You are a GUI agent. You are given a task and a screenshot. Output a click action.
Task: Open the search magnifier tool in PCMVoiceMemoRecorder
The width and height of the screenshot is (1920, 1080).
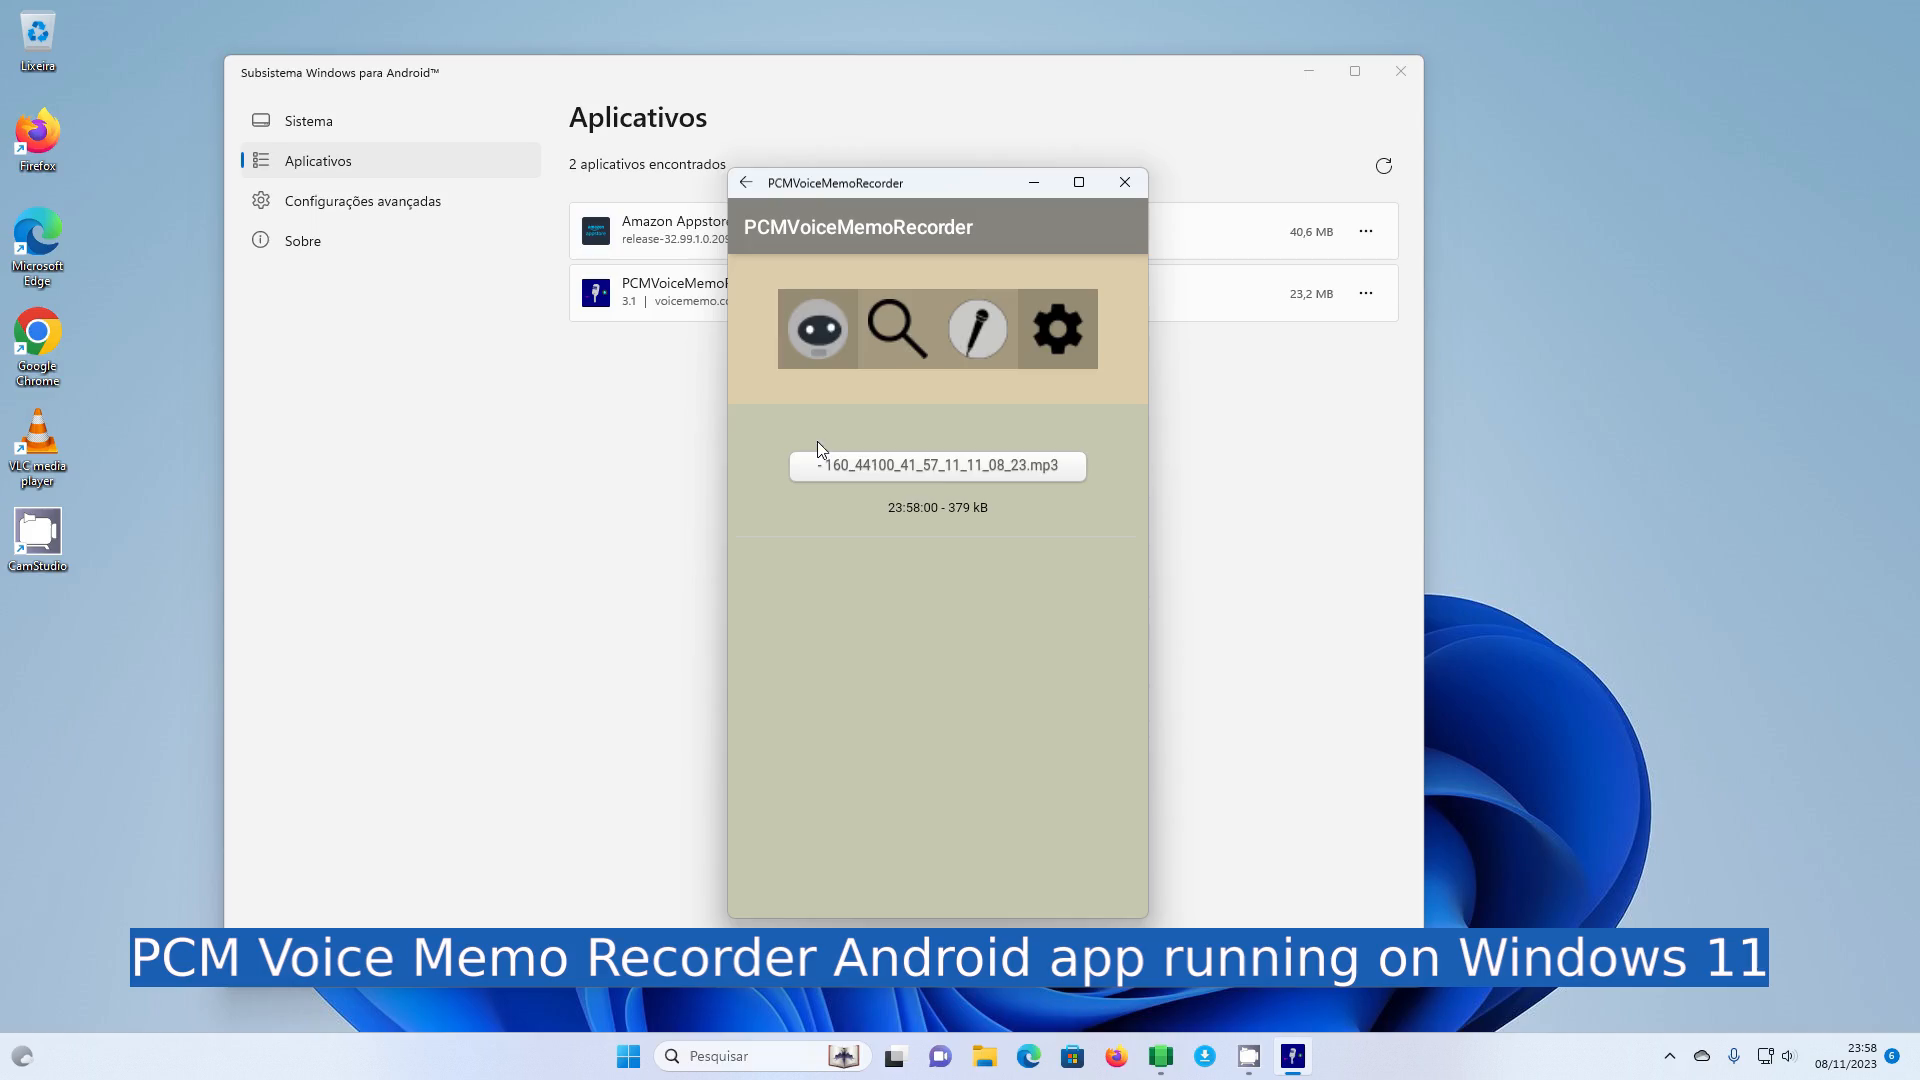point(897,329)
